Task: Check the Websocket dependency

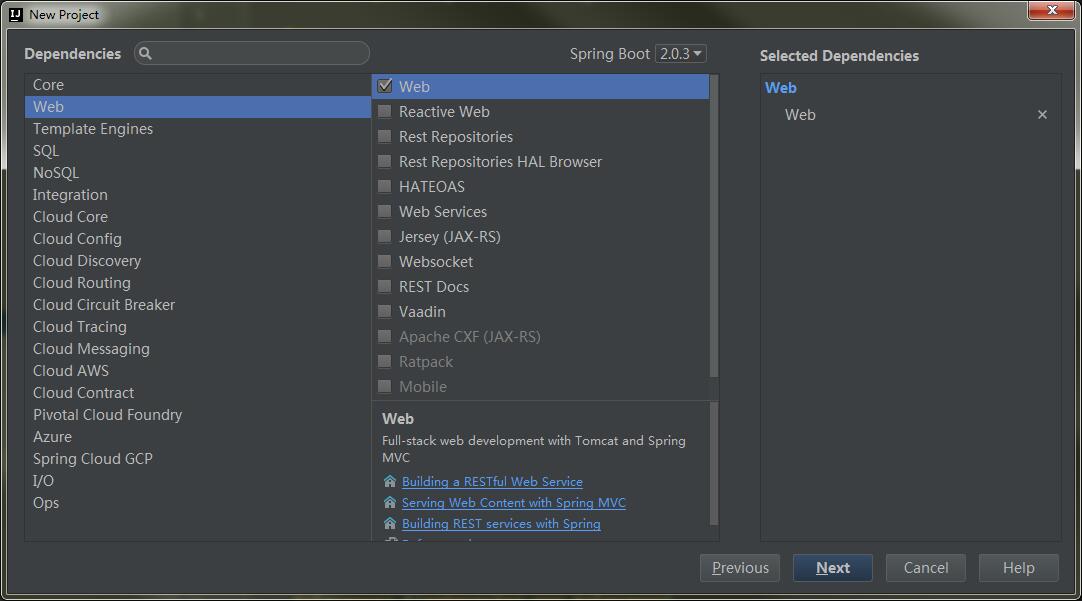Action: (x=385, y=262)
